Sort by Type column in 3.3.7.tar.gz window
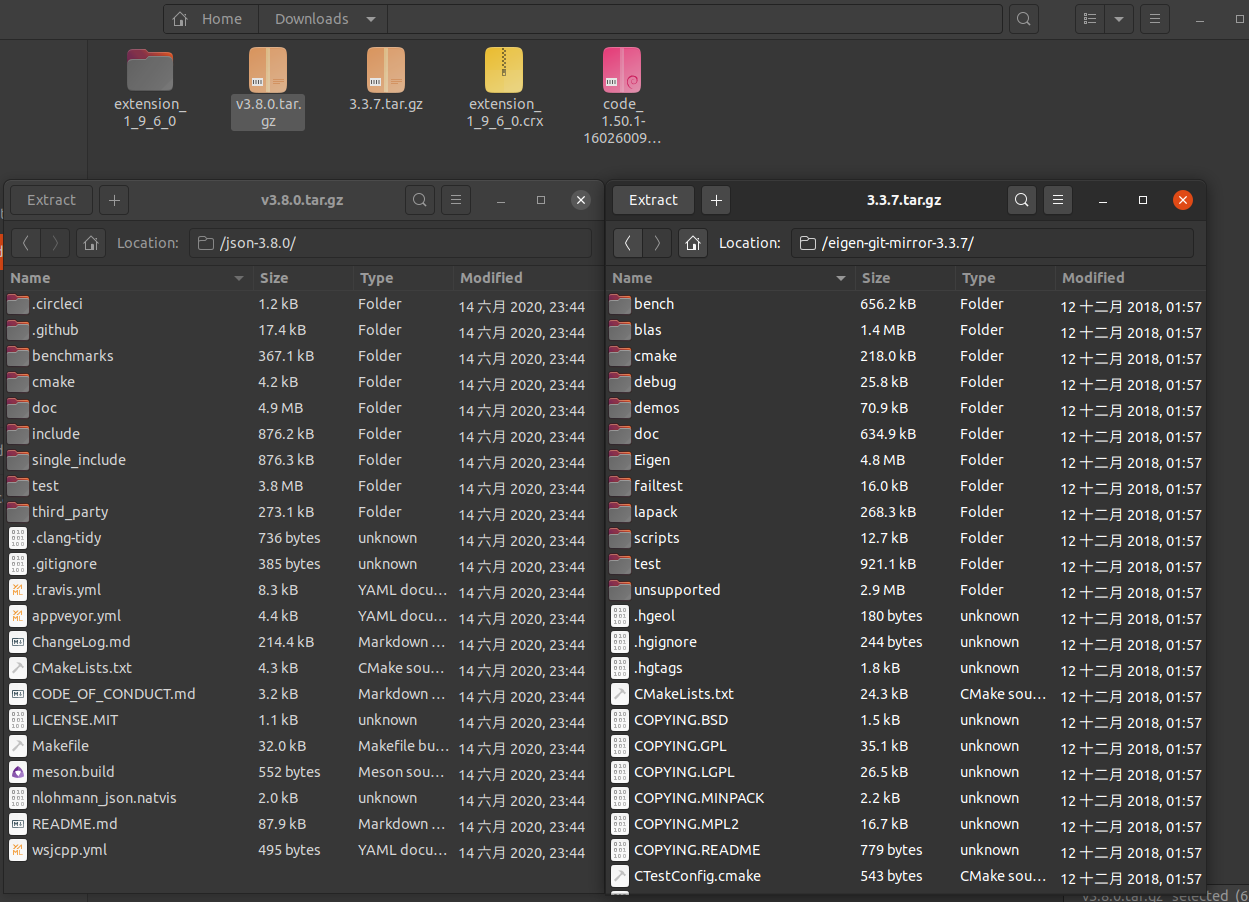Image resolution: width=1249 pixels, height=902 pixels. [x=1003, y=278]
